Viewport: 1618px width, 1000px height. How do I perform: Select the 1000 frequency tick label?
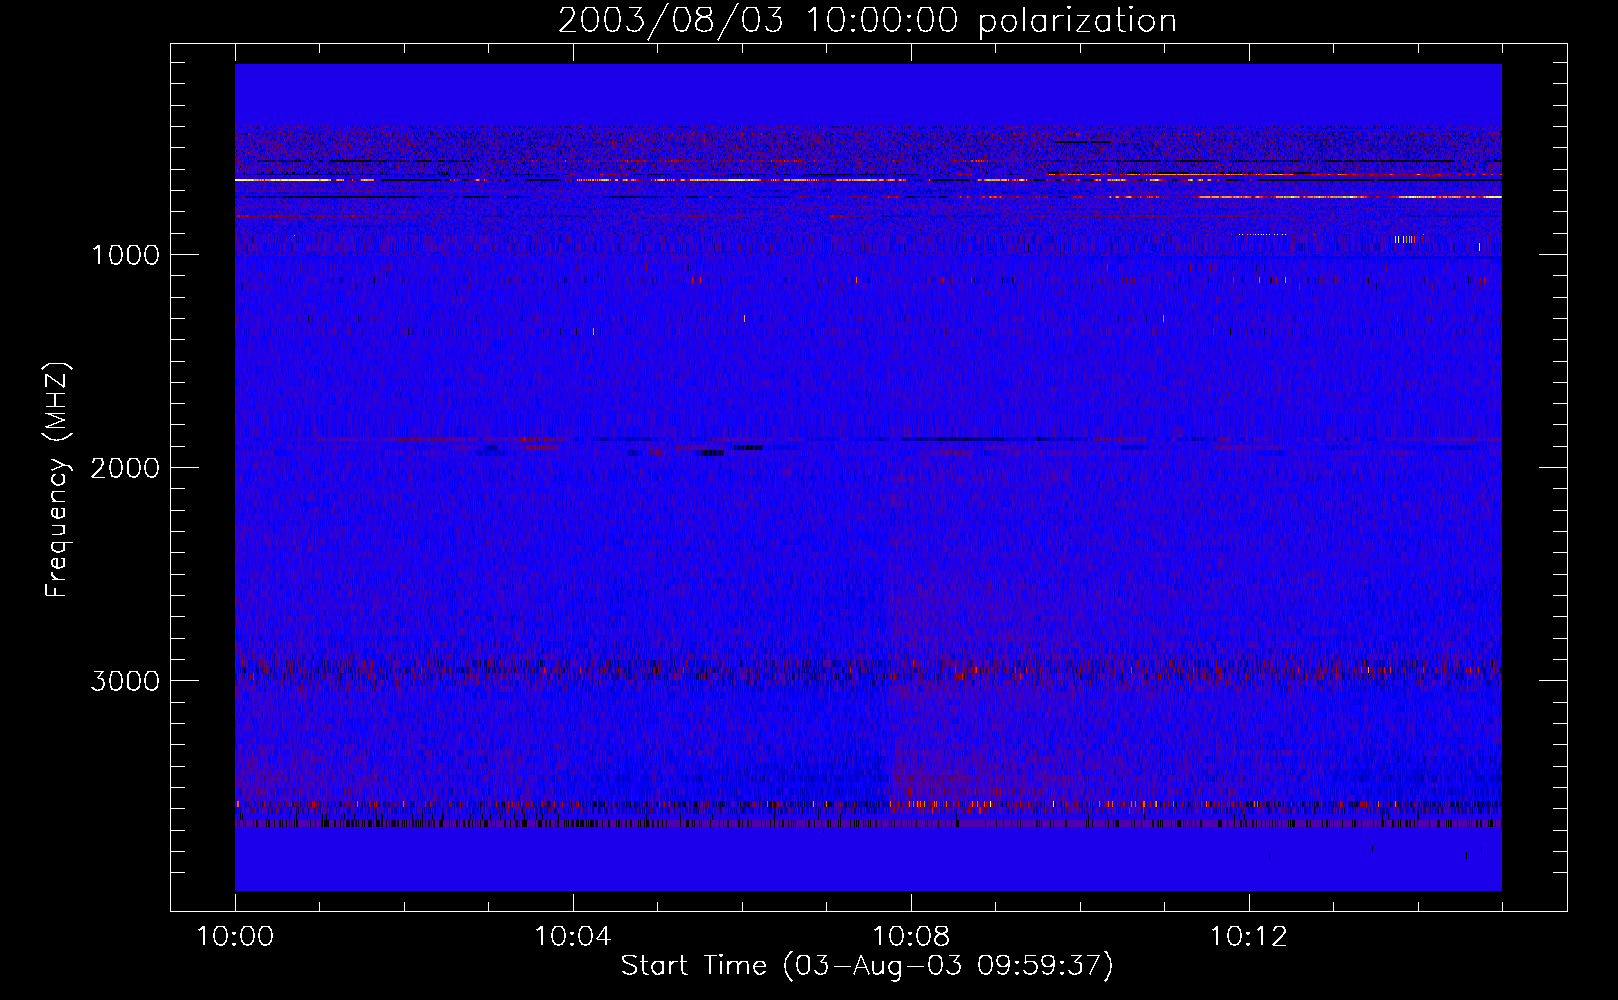pos(125,255)
